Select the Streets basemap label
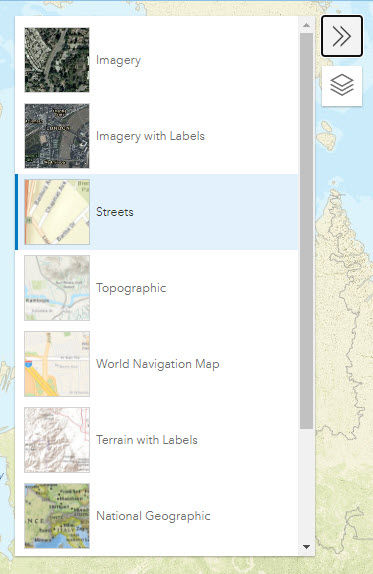This screenshot has height=574, width=373. [115, 212]
